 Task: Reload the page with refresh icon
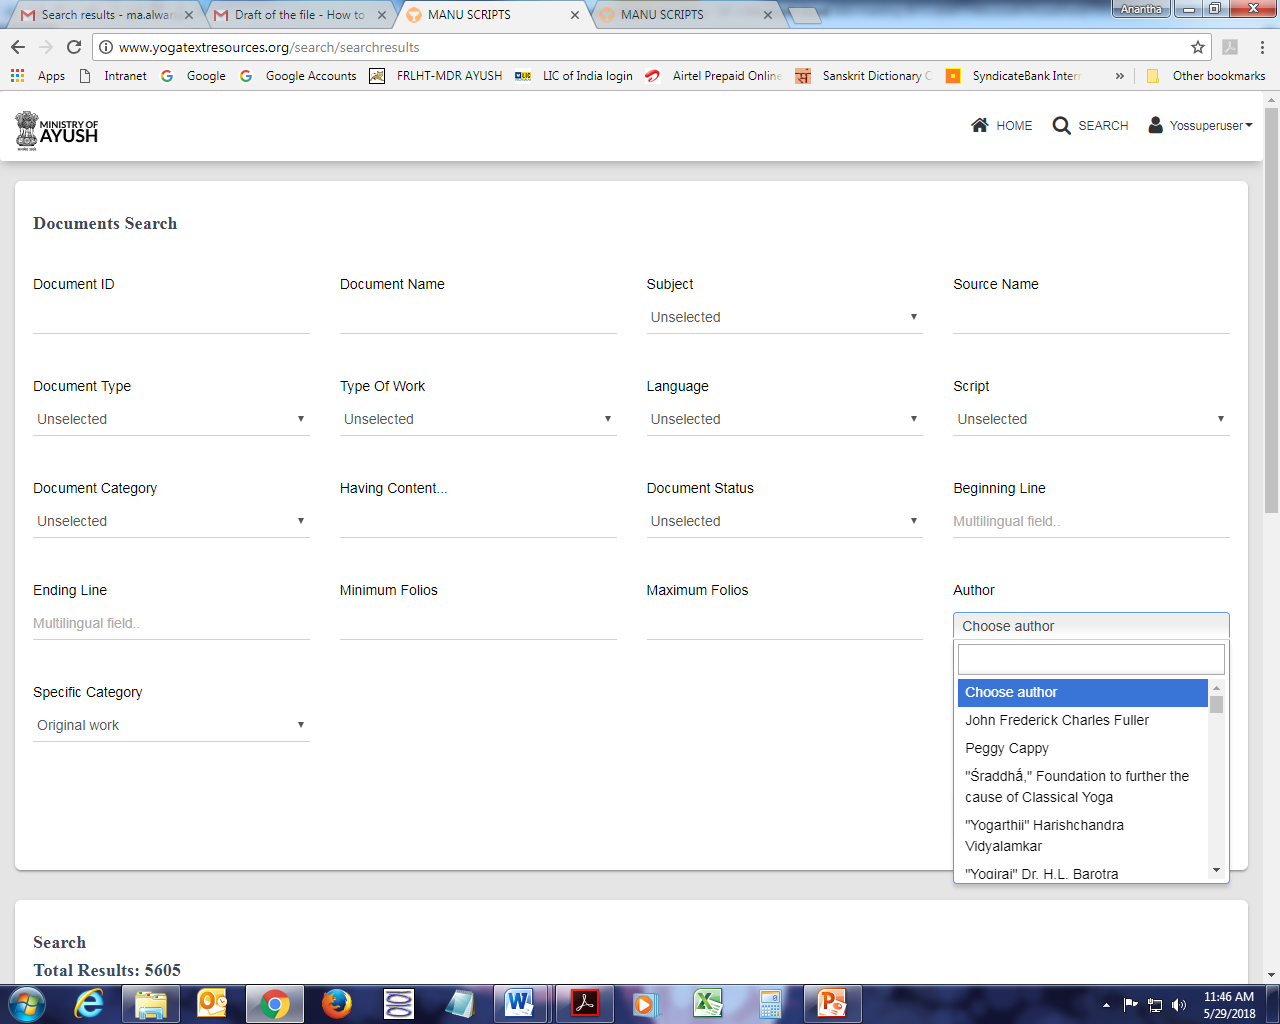click(74, 47)
